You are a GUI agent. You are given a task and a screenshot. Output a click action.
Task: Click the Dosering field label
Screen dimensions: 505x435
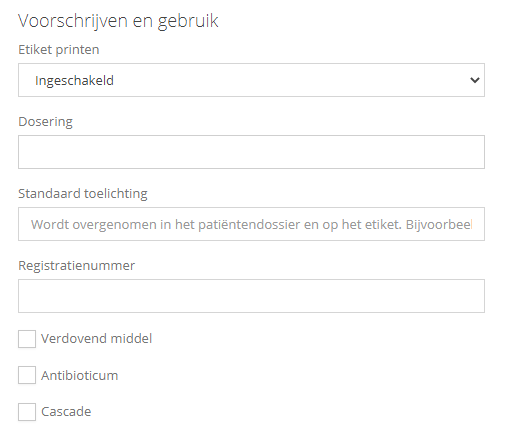45,122
